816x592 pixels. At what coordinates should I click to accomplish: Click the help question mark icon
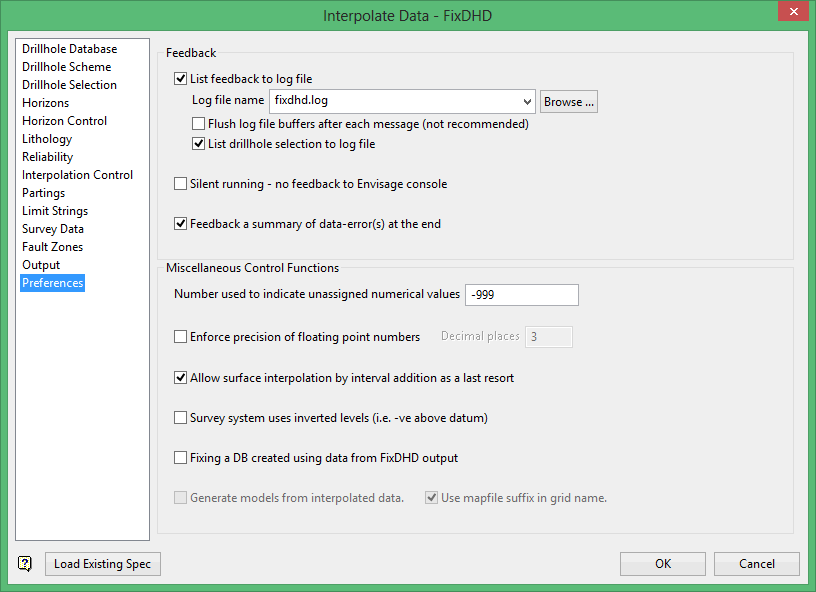coord(25,564)
